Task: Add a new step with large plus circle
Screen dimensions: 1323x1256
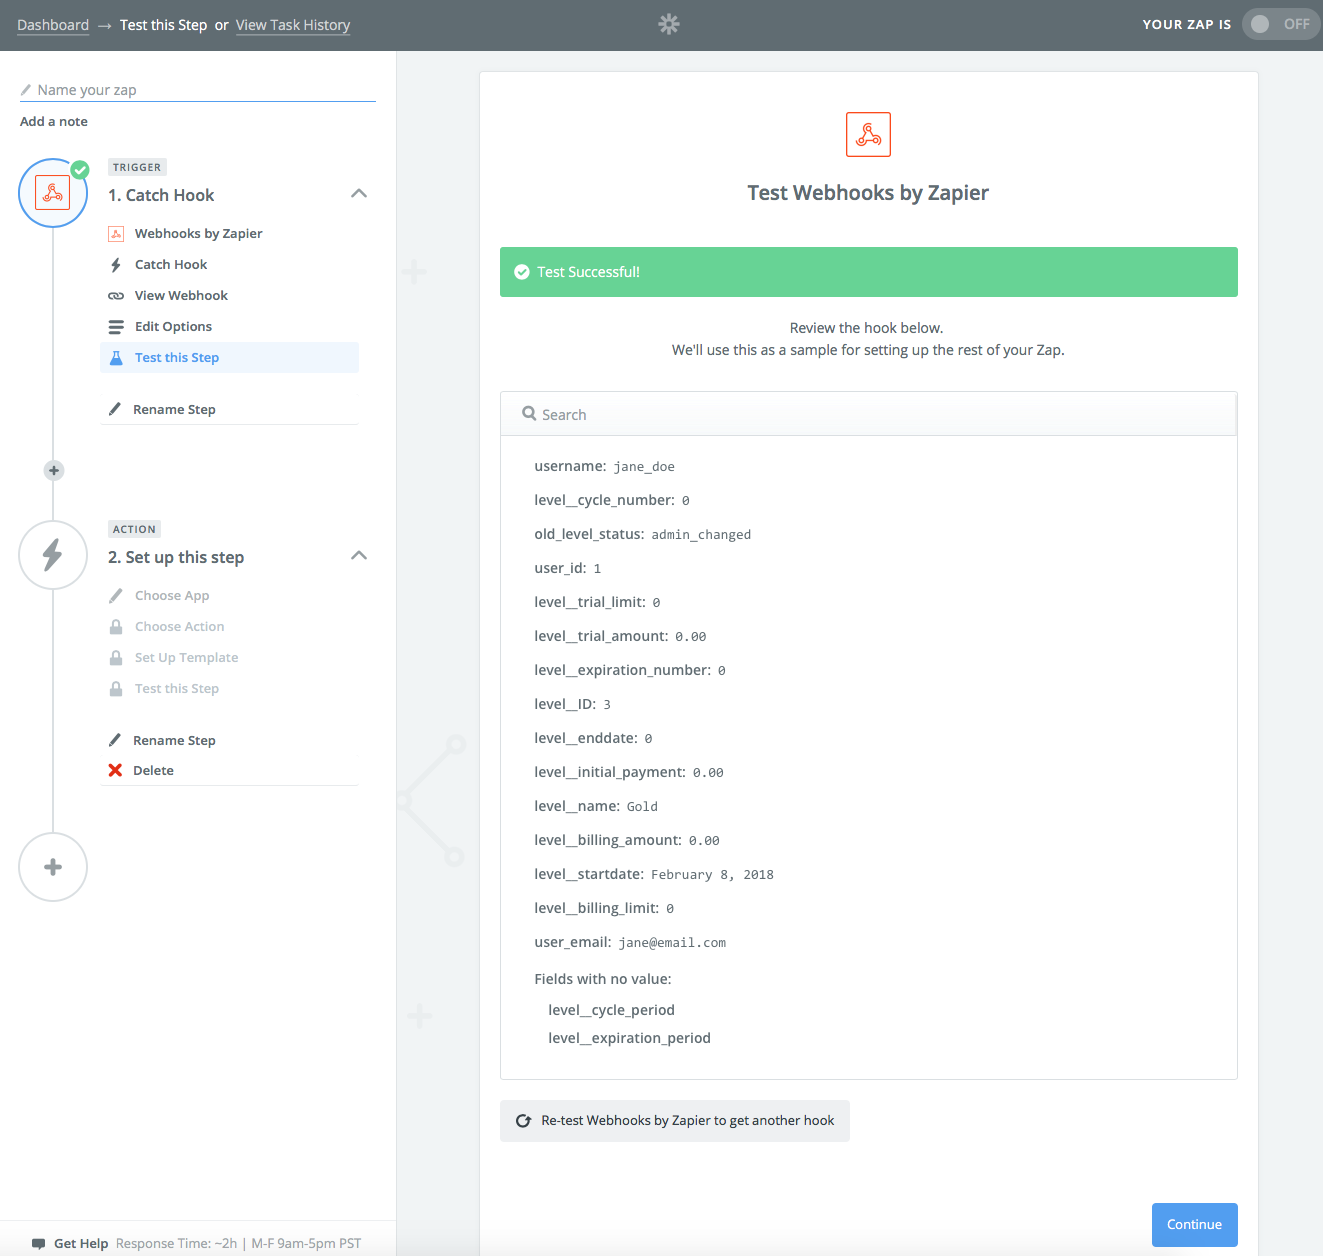Action: [53, 867]
